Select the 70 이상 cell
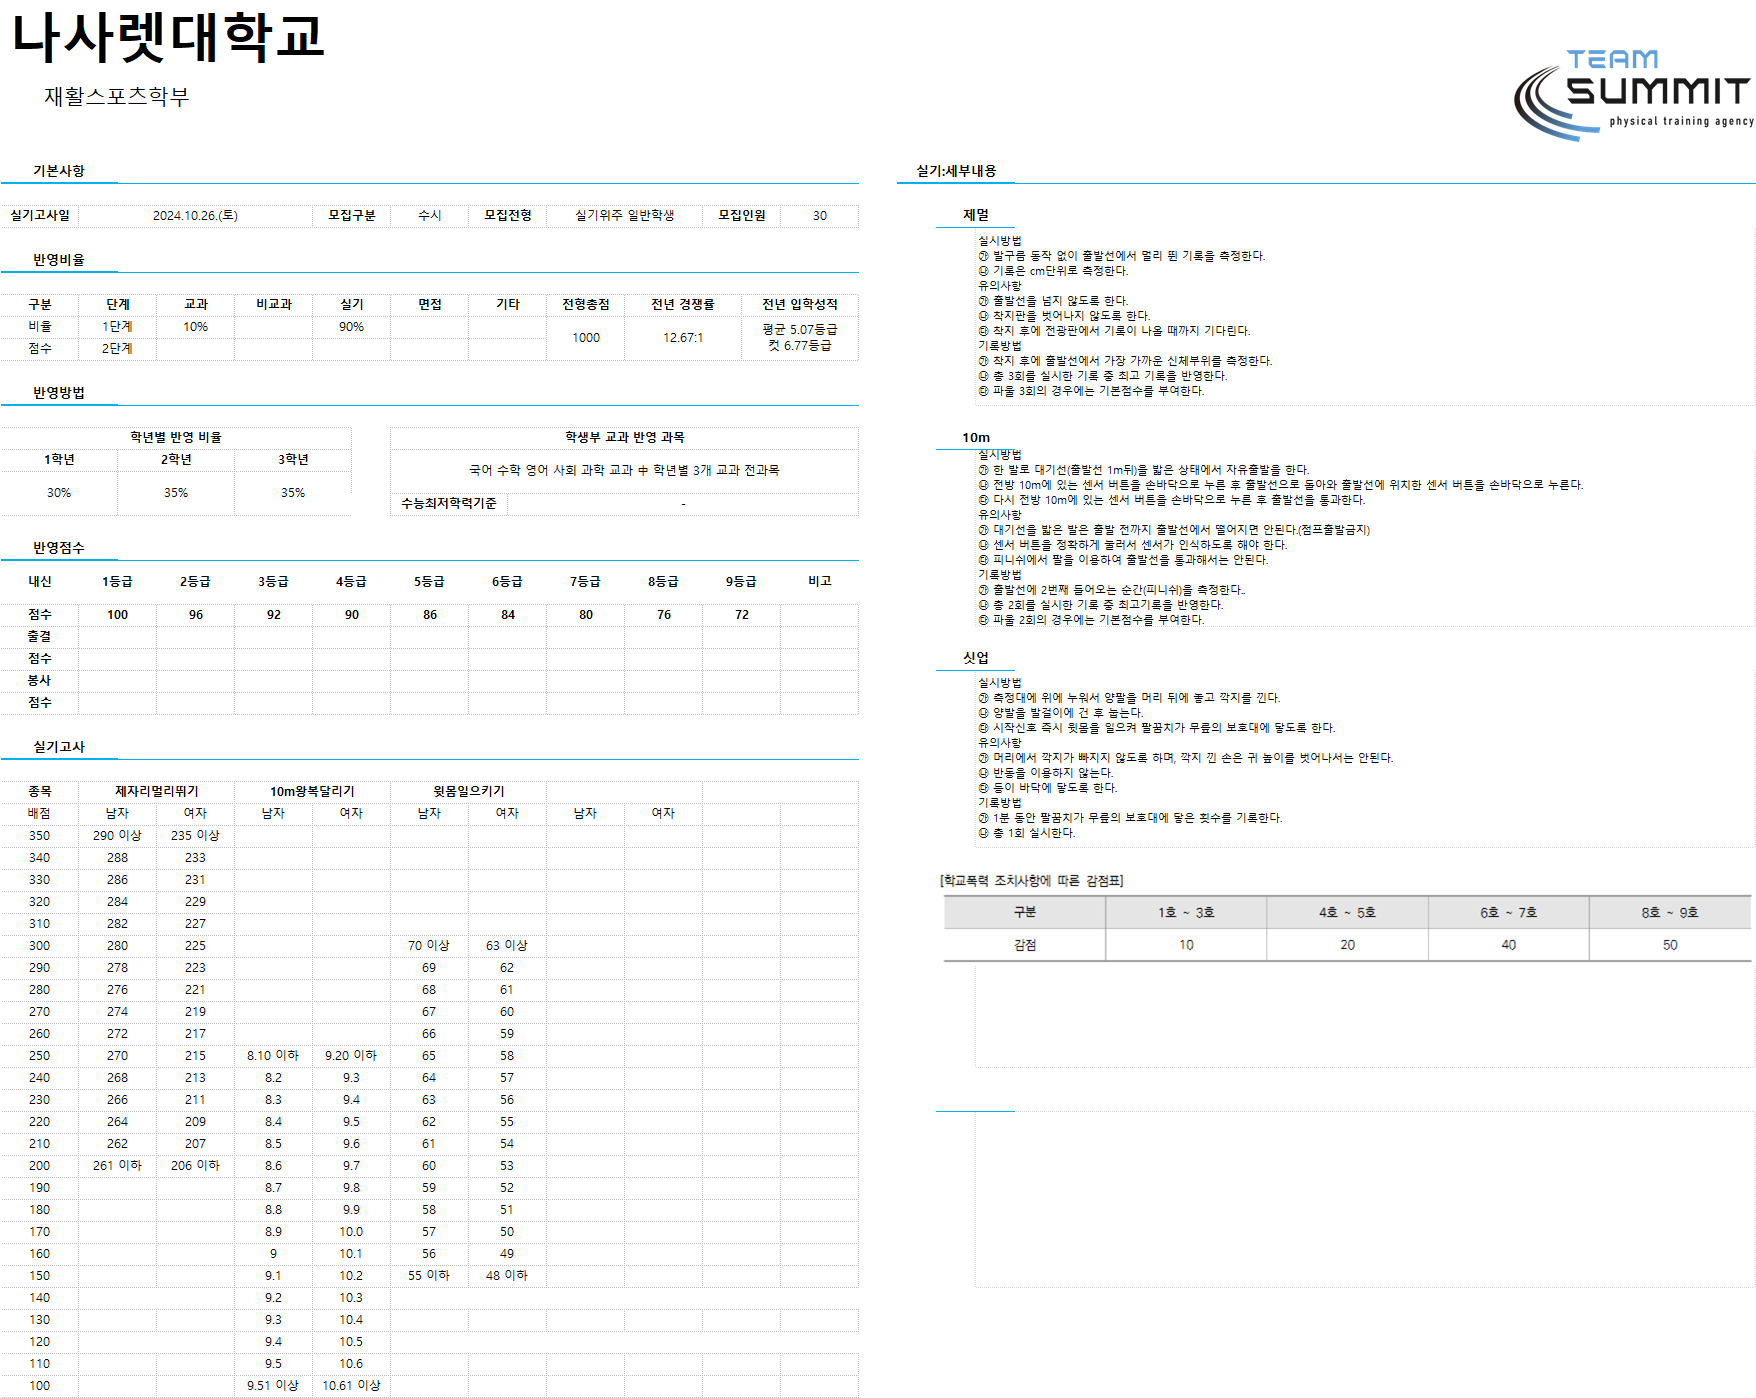This screenshot has height=1398, width=1756. point(429,946)
